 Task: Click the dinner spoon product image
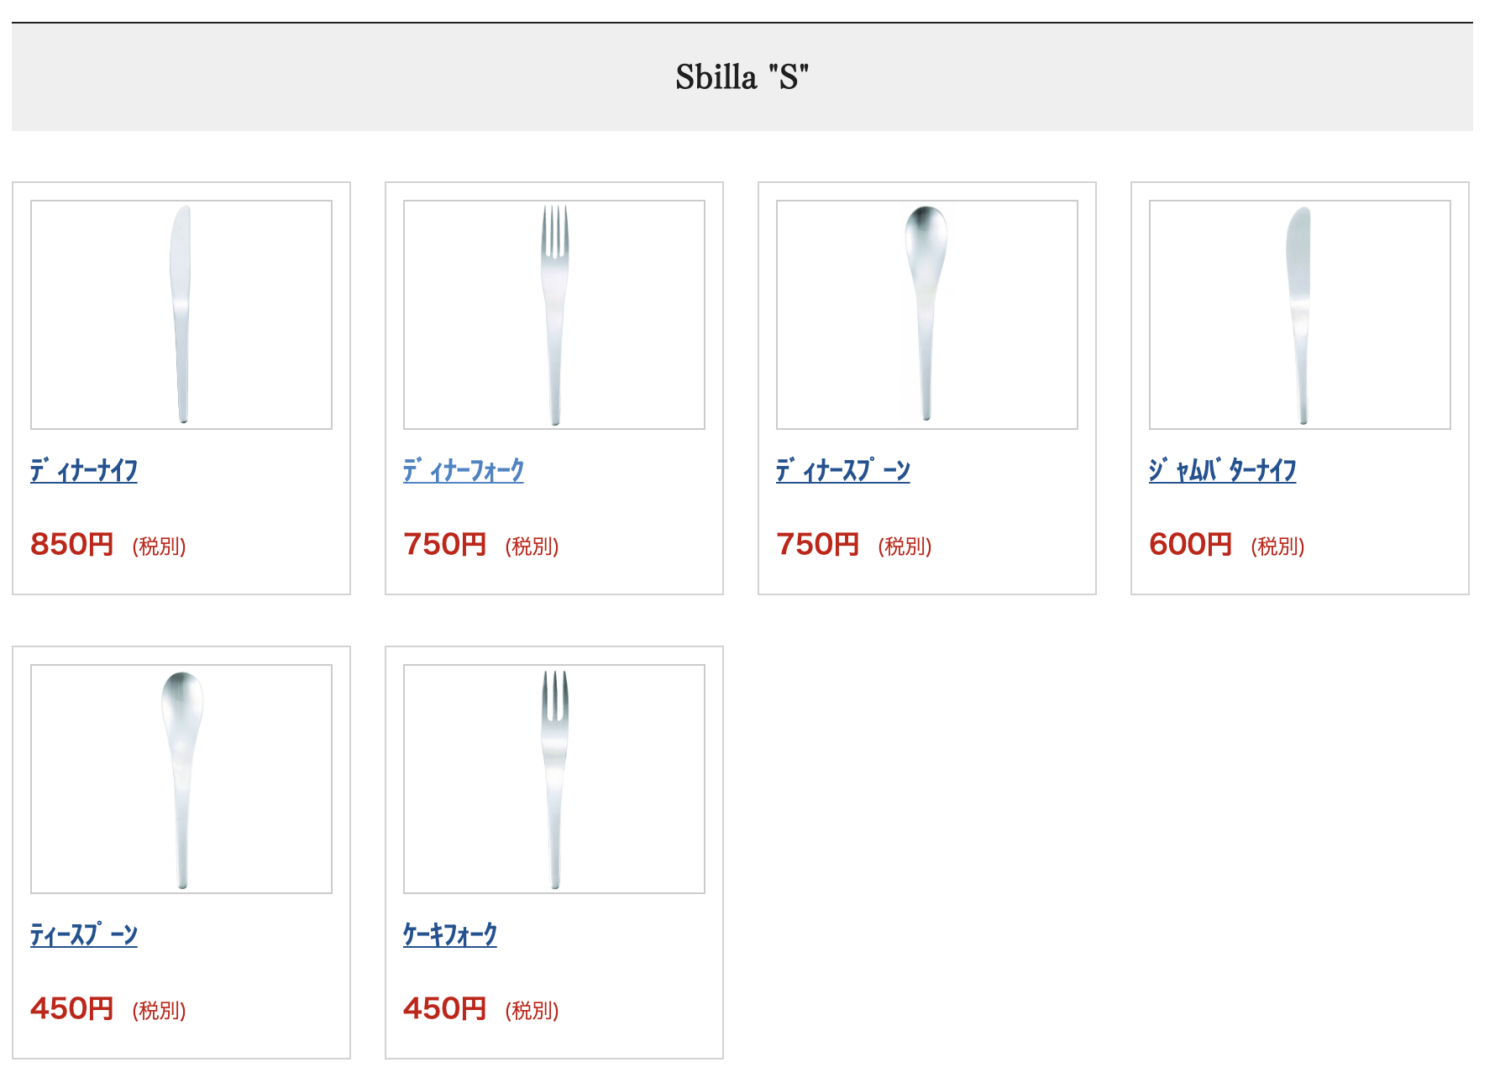pos(927,314)
